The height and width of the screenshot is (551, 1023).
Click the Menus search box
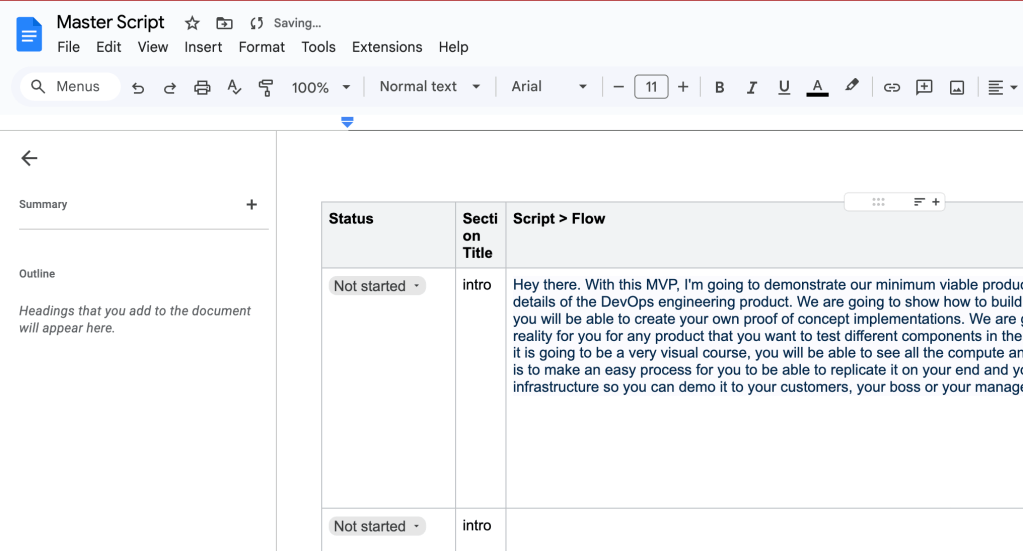pyautogui.click(x=70, y=87)
